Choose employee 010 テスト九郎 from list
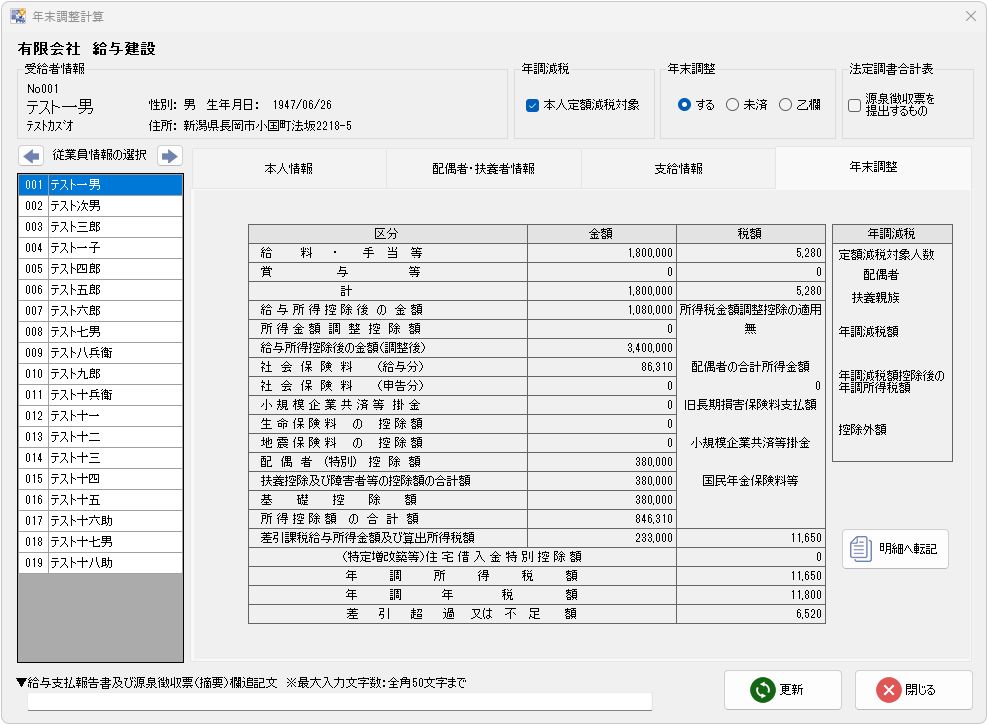Screen dimensions: 988x725 tap(100, 373)
